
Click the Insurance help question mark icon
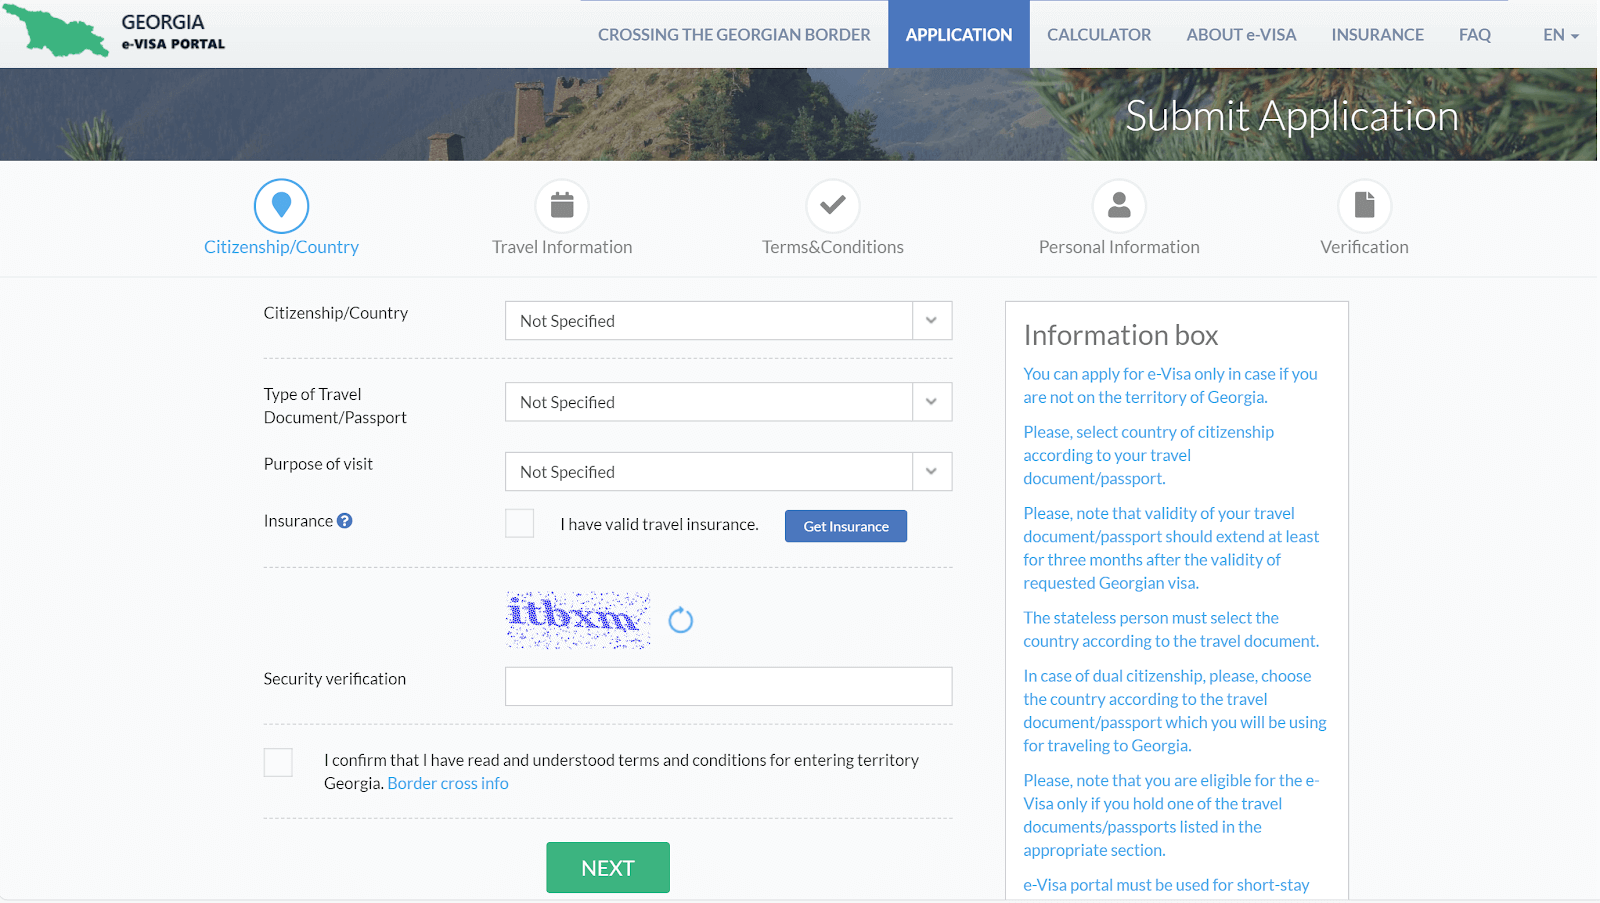coord(345,521)
